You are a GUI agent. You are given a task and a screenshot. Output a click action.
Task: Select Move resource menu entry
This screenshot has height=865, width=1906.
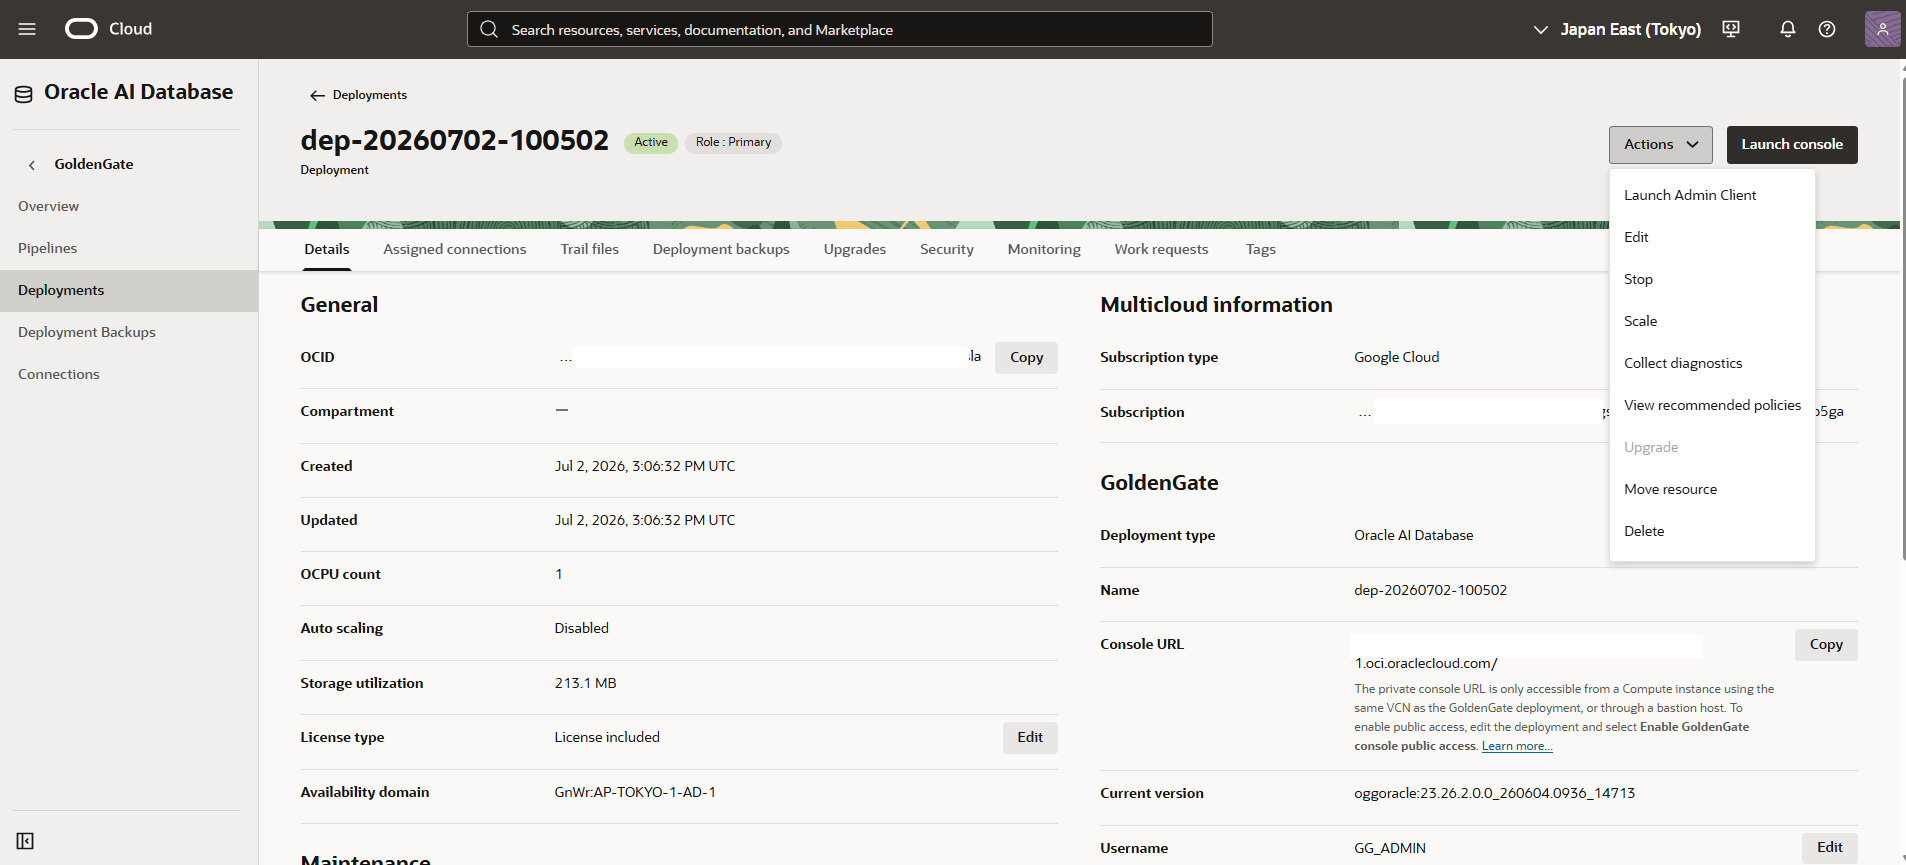pos(1712,489)
